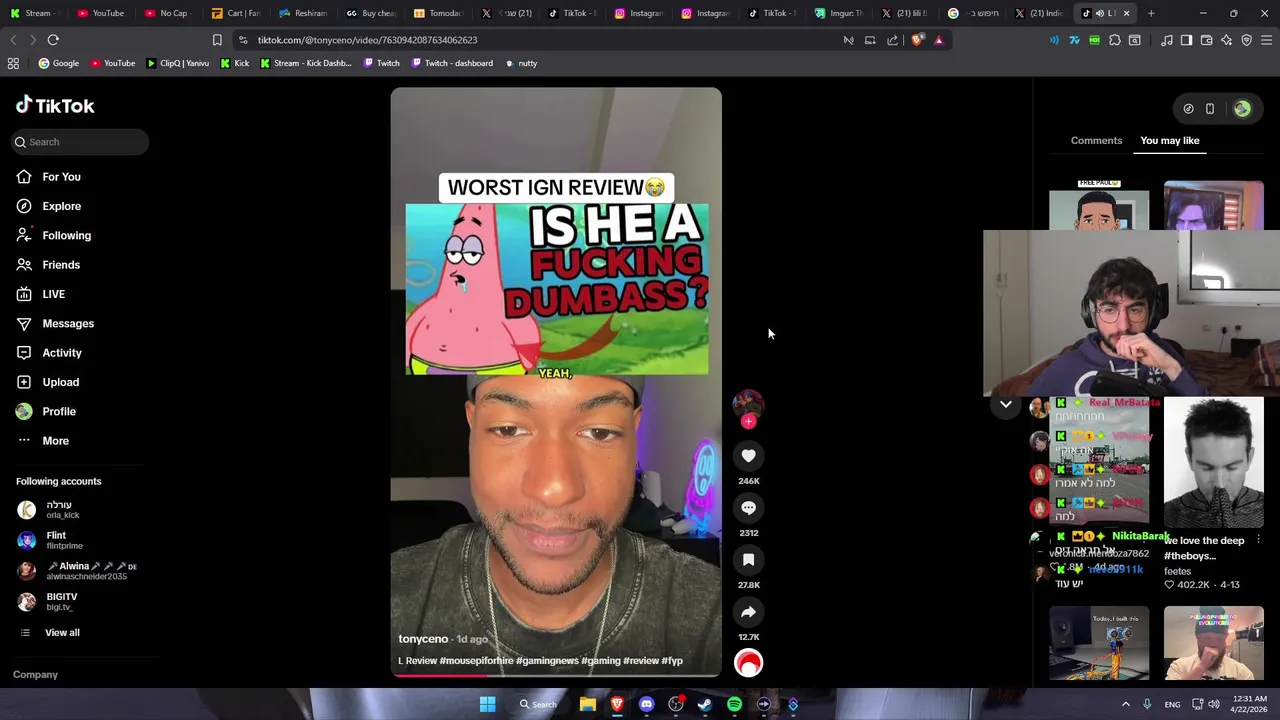The image size is (1280, 720).
Task: Follow tonyceno with the red plus badge
Action: pos(748,421)
